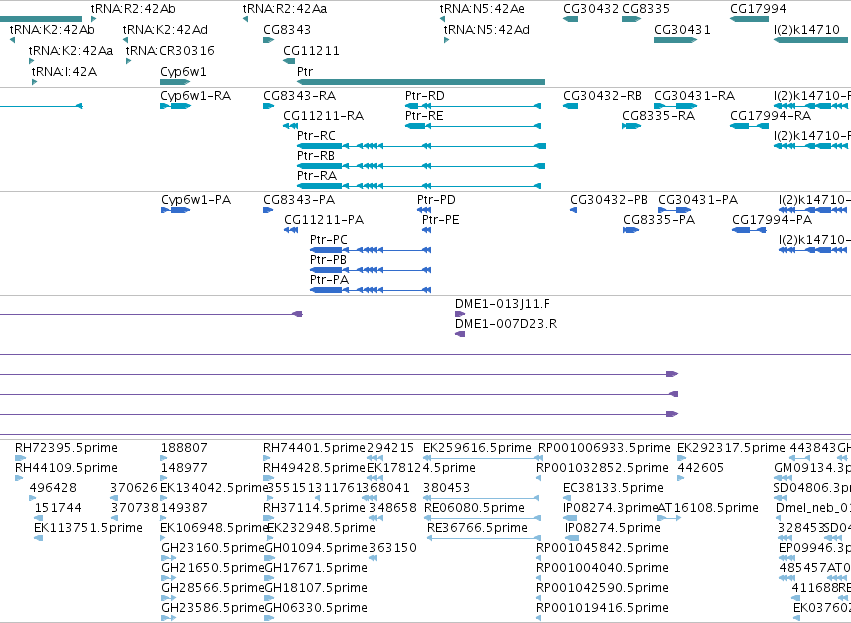Select the CG30431-RA transcript
The image size is (851, 623).
coord(676,106)
